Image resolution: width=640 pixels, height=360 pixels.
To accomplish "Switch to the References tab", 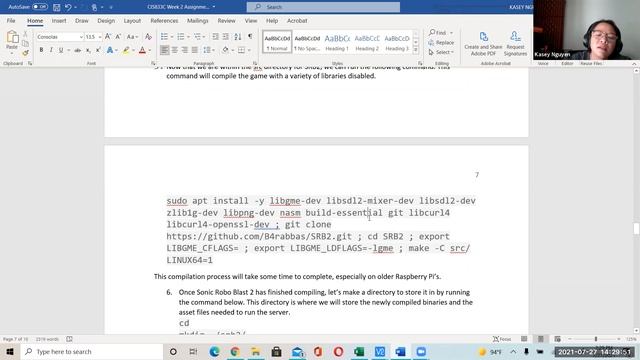I will [x=164, y=20].
